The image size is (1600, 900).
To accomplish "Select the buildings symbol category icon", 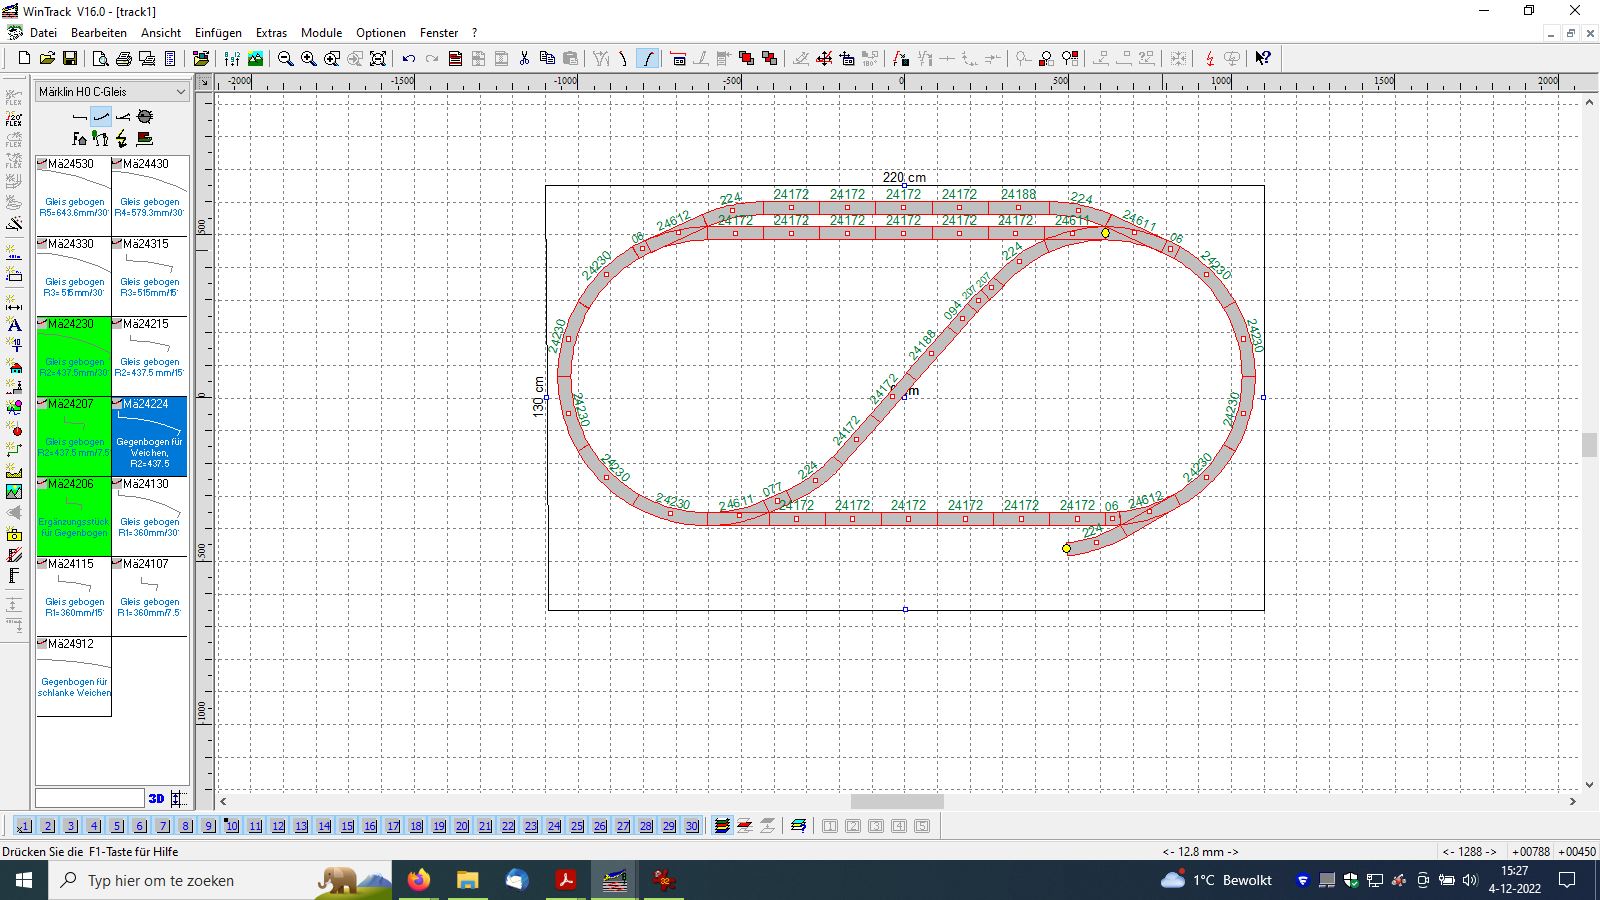I will [x=80, y=139].
